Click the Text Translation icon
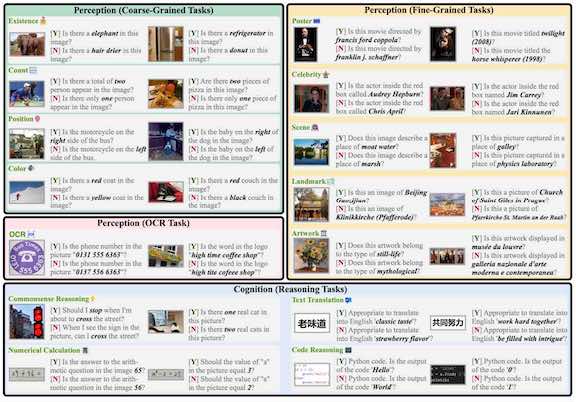 pos(348,300)
